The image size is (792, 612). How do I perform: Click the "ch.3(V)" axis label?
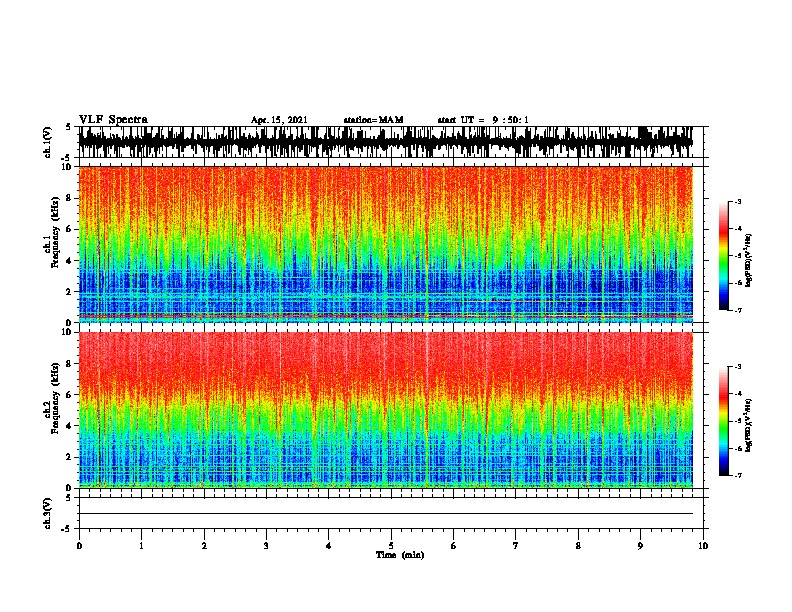(x=48, y=513)
